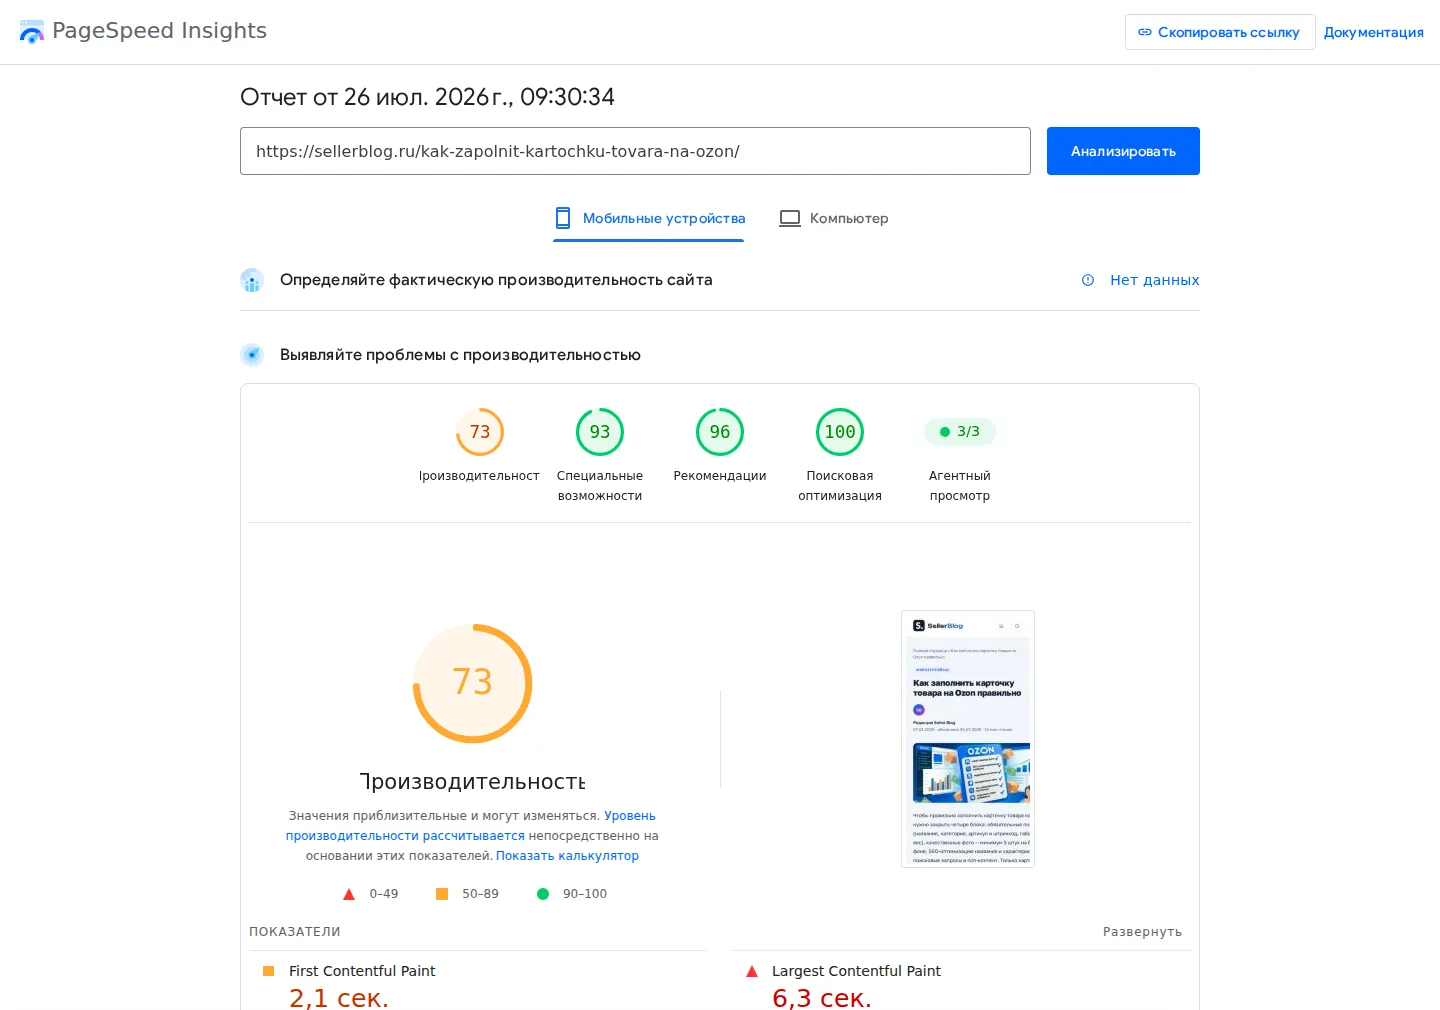Click the 2,1 сек. value
Viewport: 1440px width, 1010px height.
339,998
